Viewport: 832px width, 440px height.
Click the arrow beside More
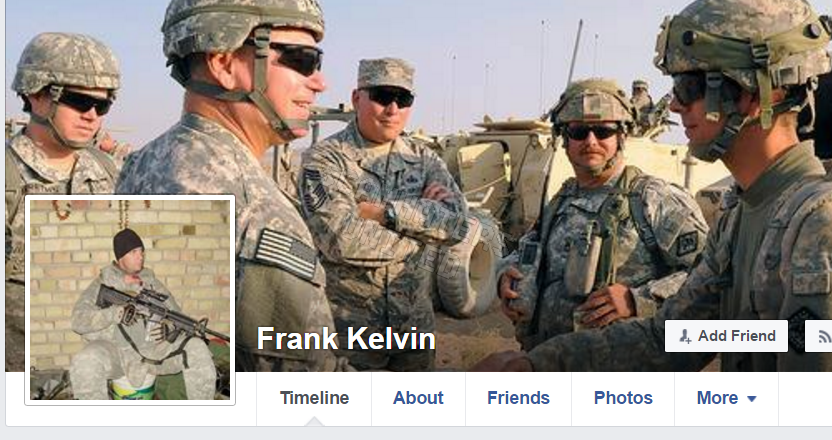tap(751, 399)
